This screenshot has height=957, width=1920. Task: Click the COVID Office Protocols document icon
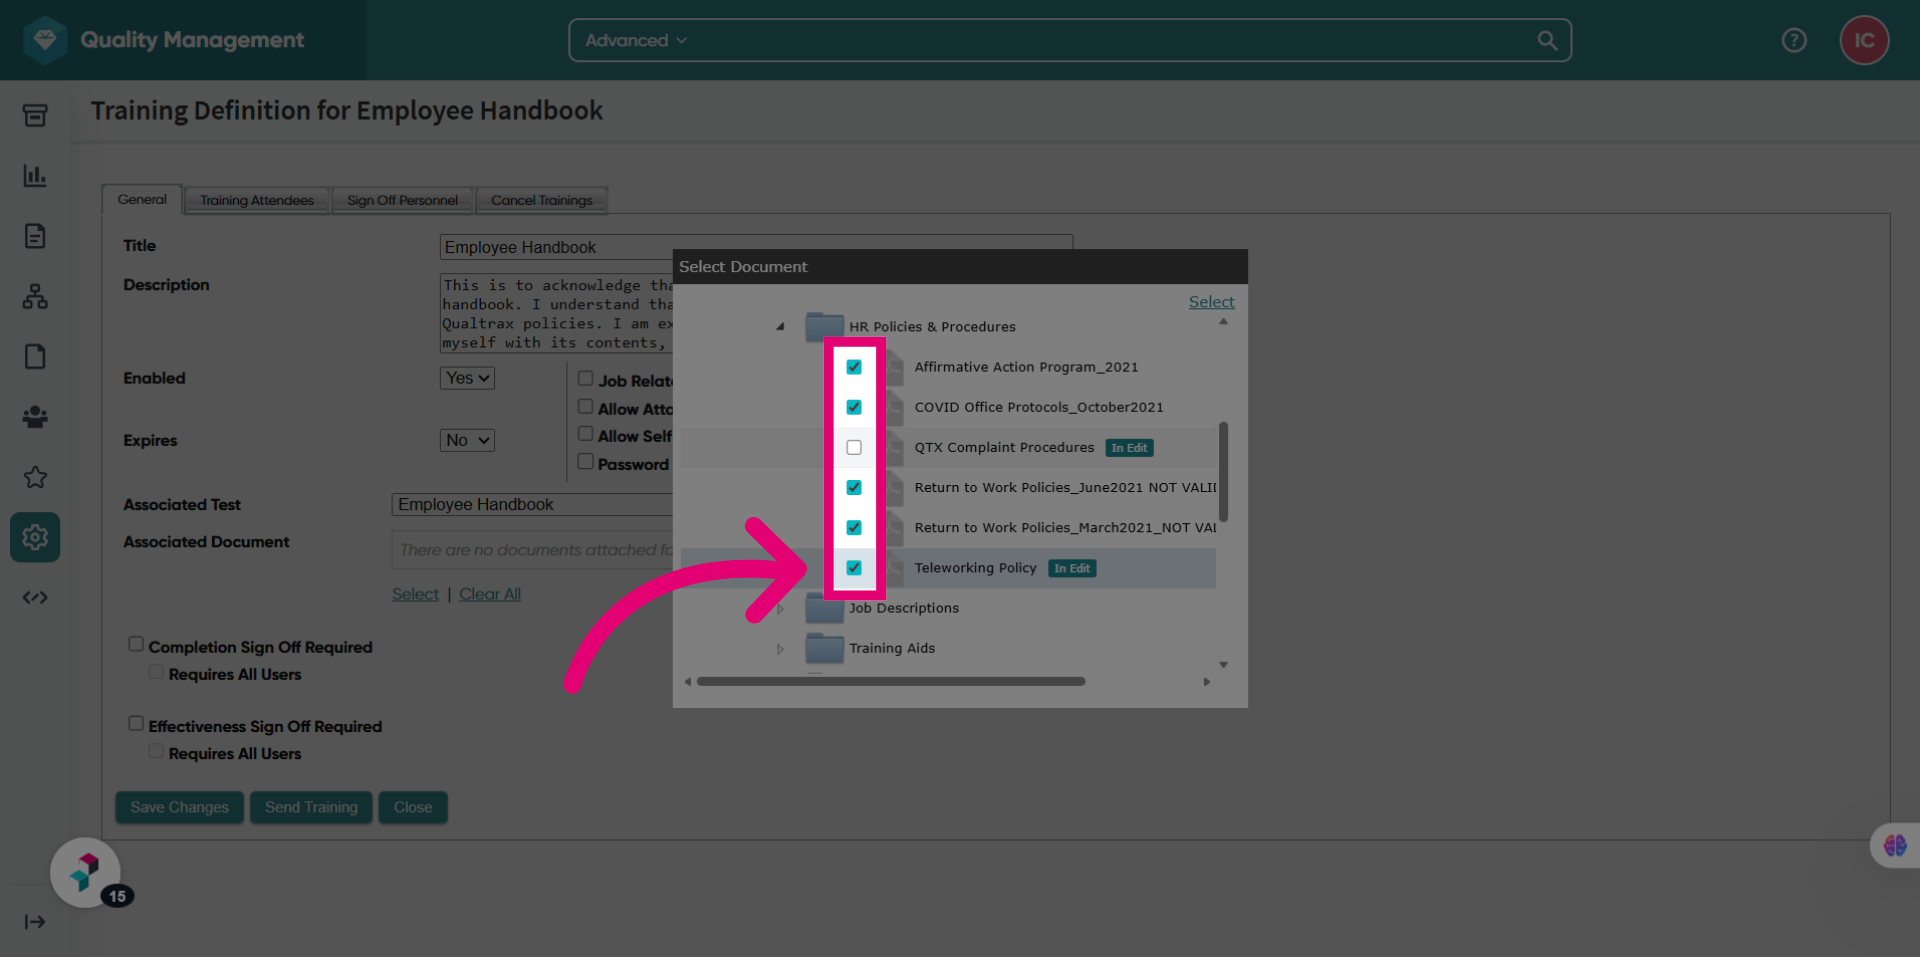coord(895,407)
